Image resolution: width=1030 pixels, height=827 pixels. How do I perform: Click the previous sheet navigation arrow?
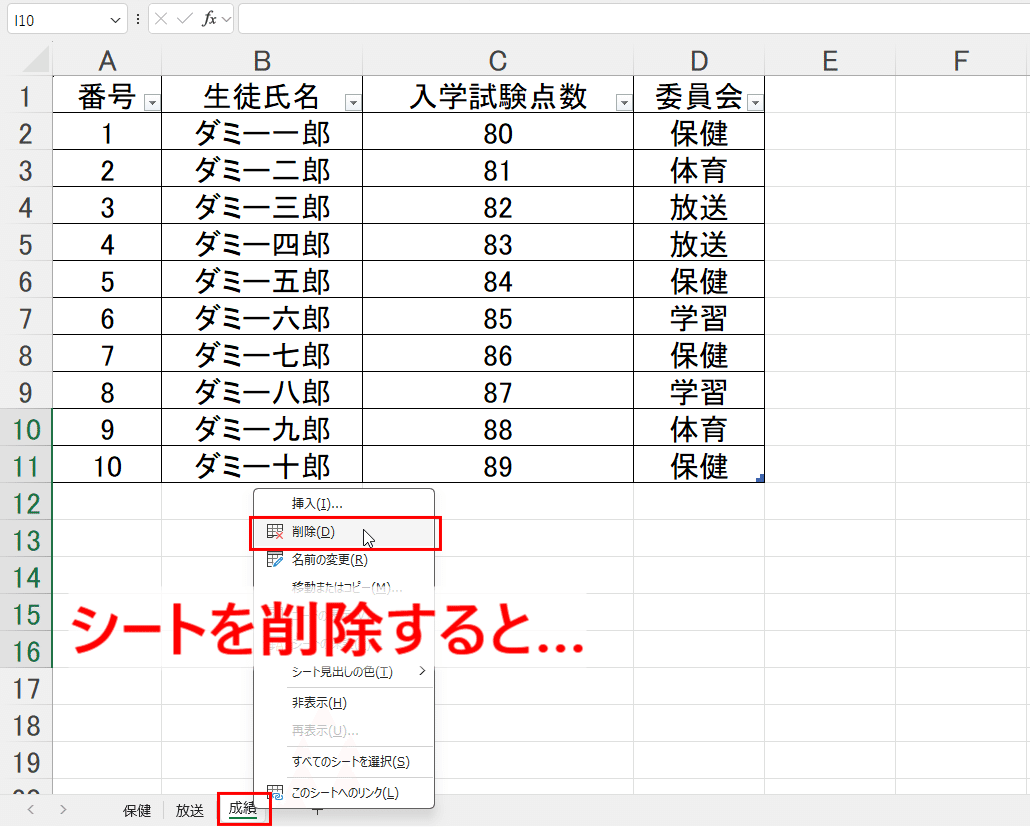pos(30,809)
